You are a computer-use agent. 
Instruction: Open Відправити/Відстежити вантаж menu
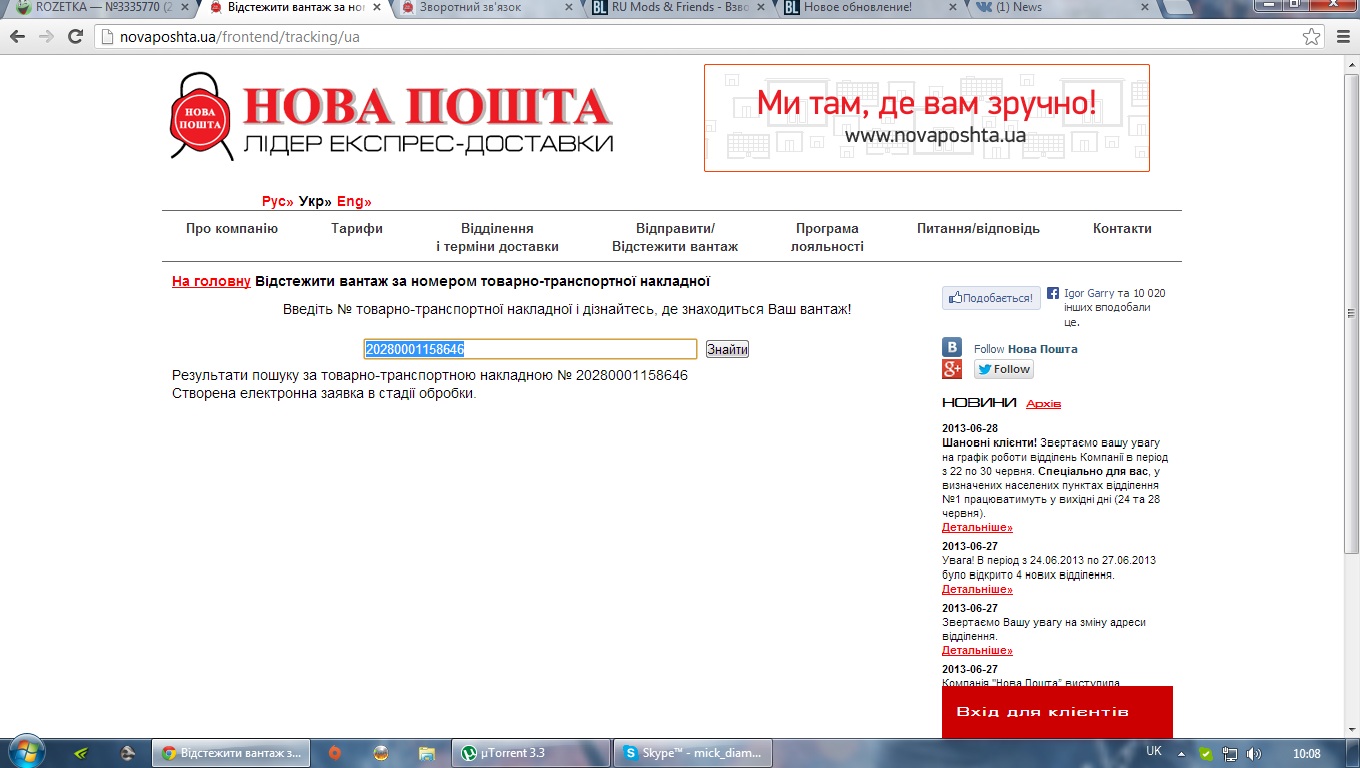[x=675, y=237]
